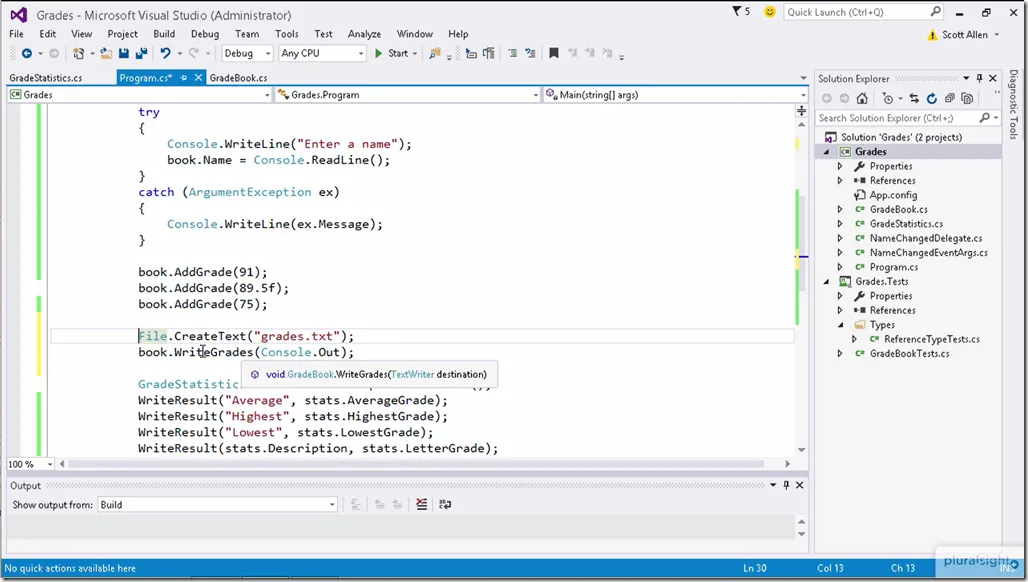Click the editor's horizontal scrollbar
The height and width of the screenshot is (582, 1028).
[x=416, y=464]
